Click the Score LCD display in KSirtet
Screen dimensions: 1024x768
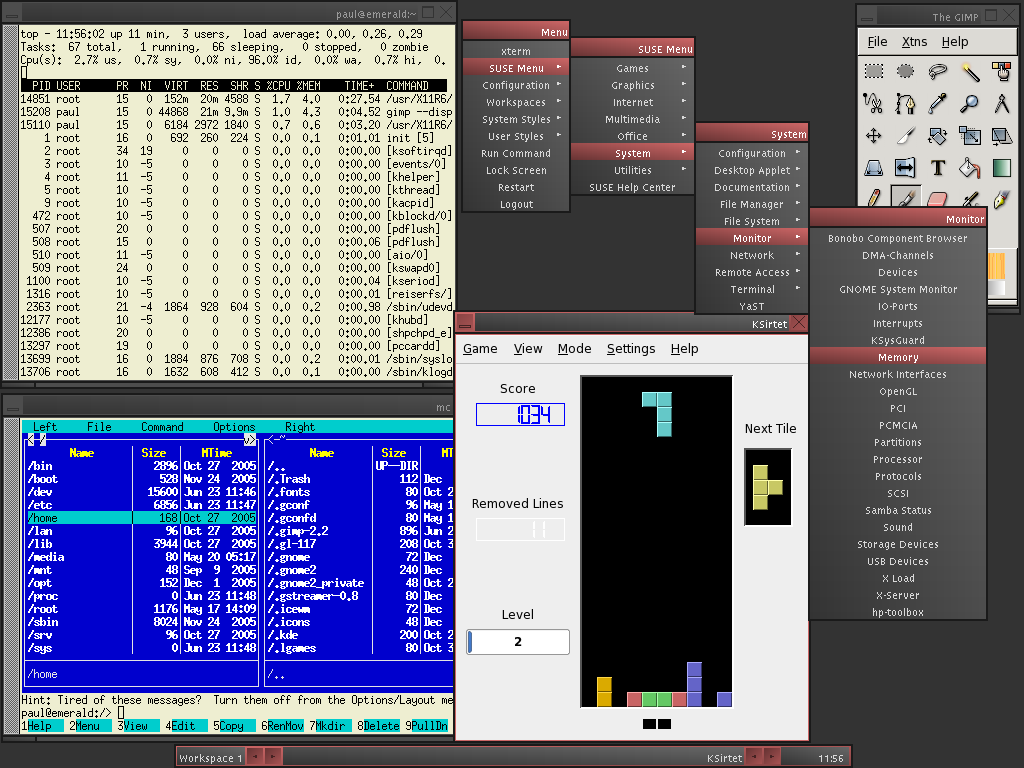tap(520, 415)
